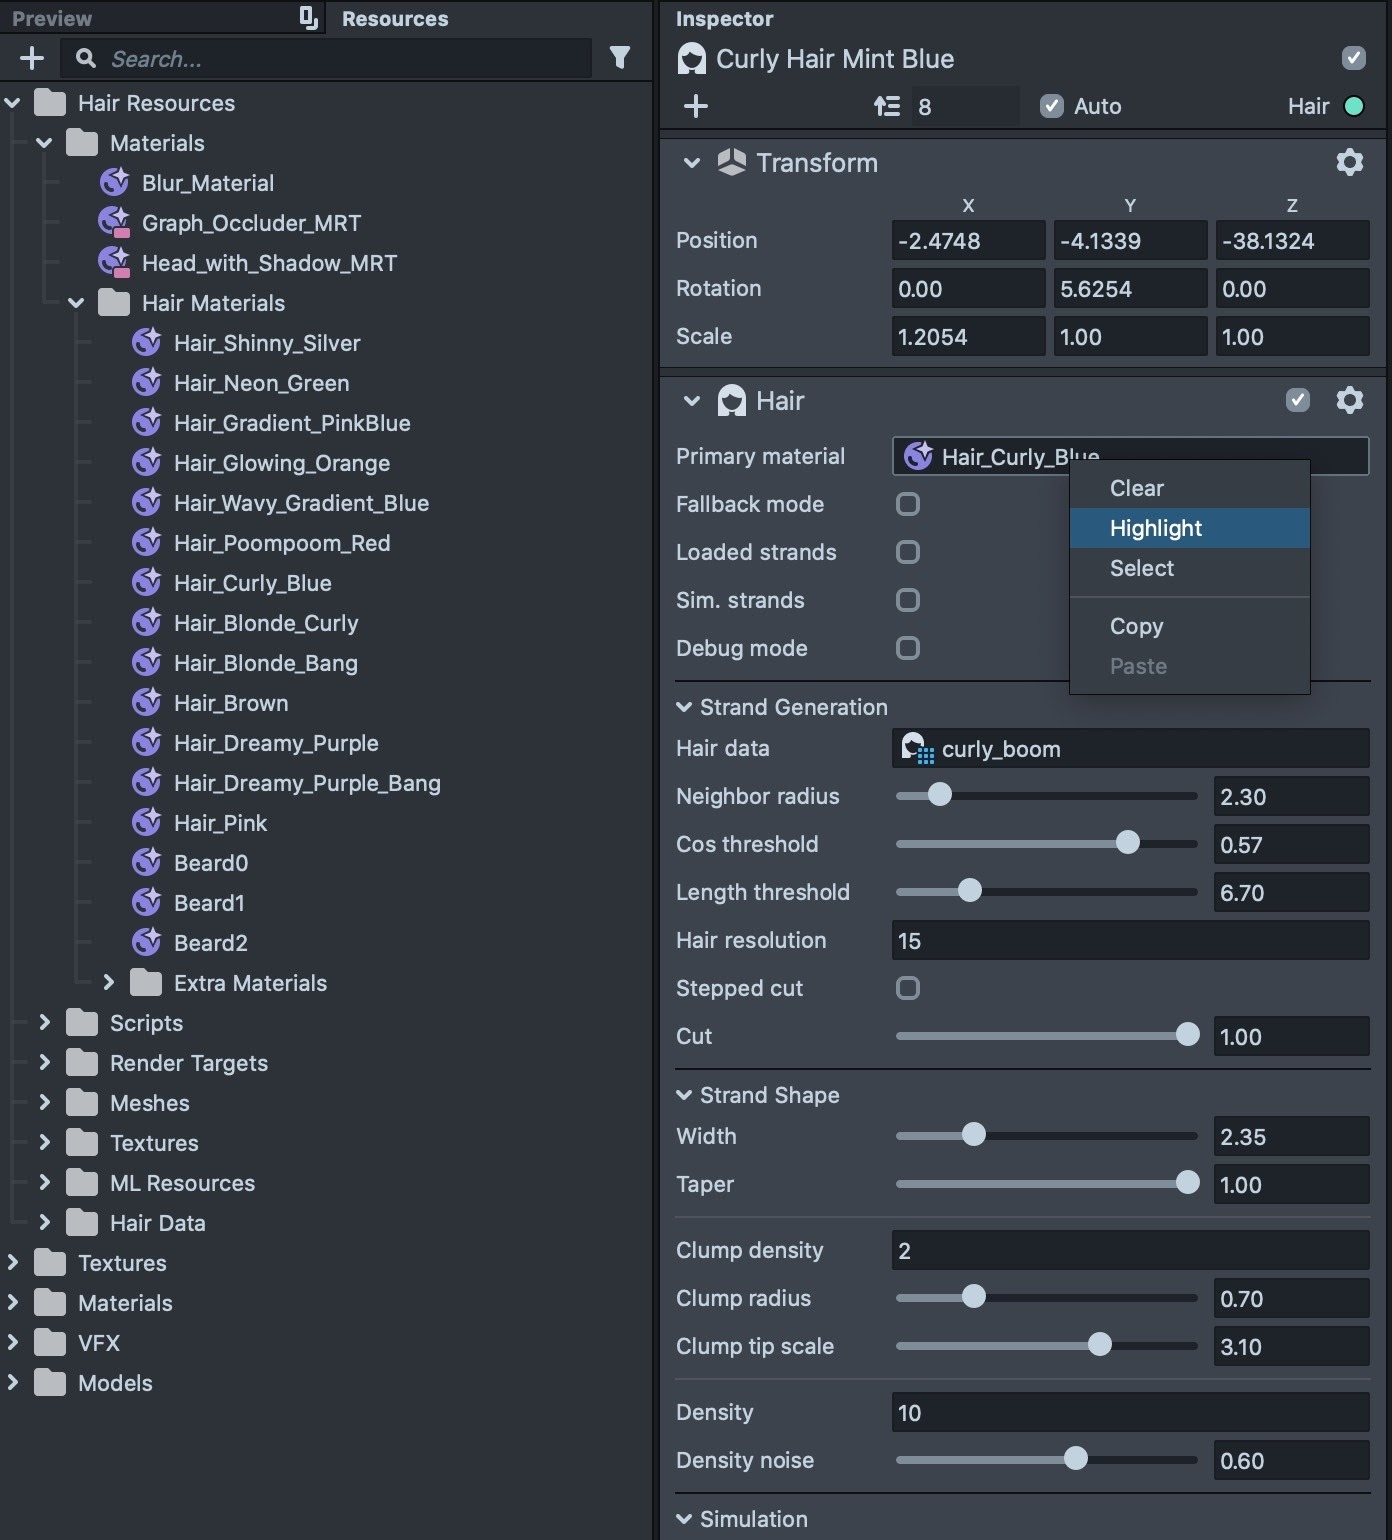Screen dimensions: 1392x1540
Task: Click the Preview panel pop-out icon
Action: pyautogui.click(x=308, y=18)
